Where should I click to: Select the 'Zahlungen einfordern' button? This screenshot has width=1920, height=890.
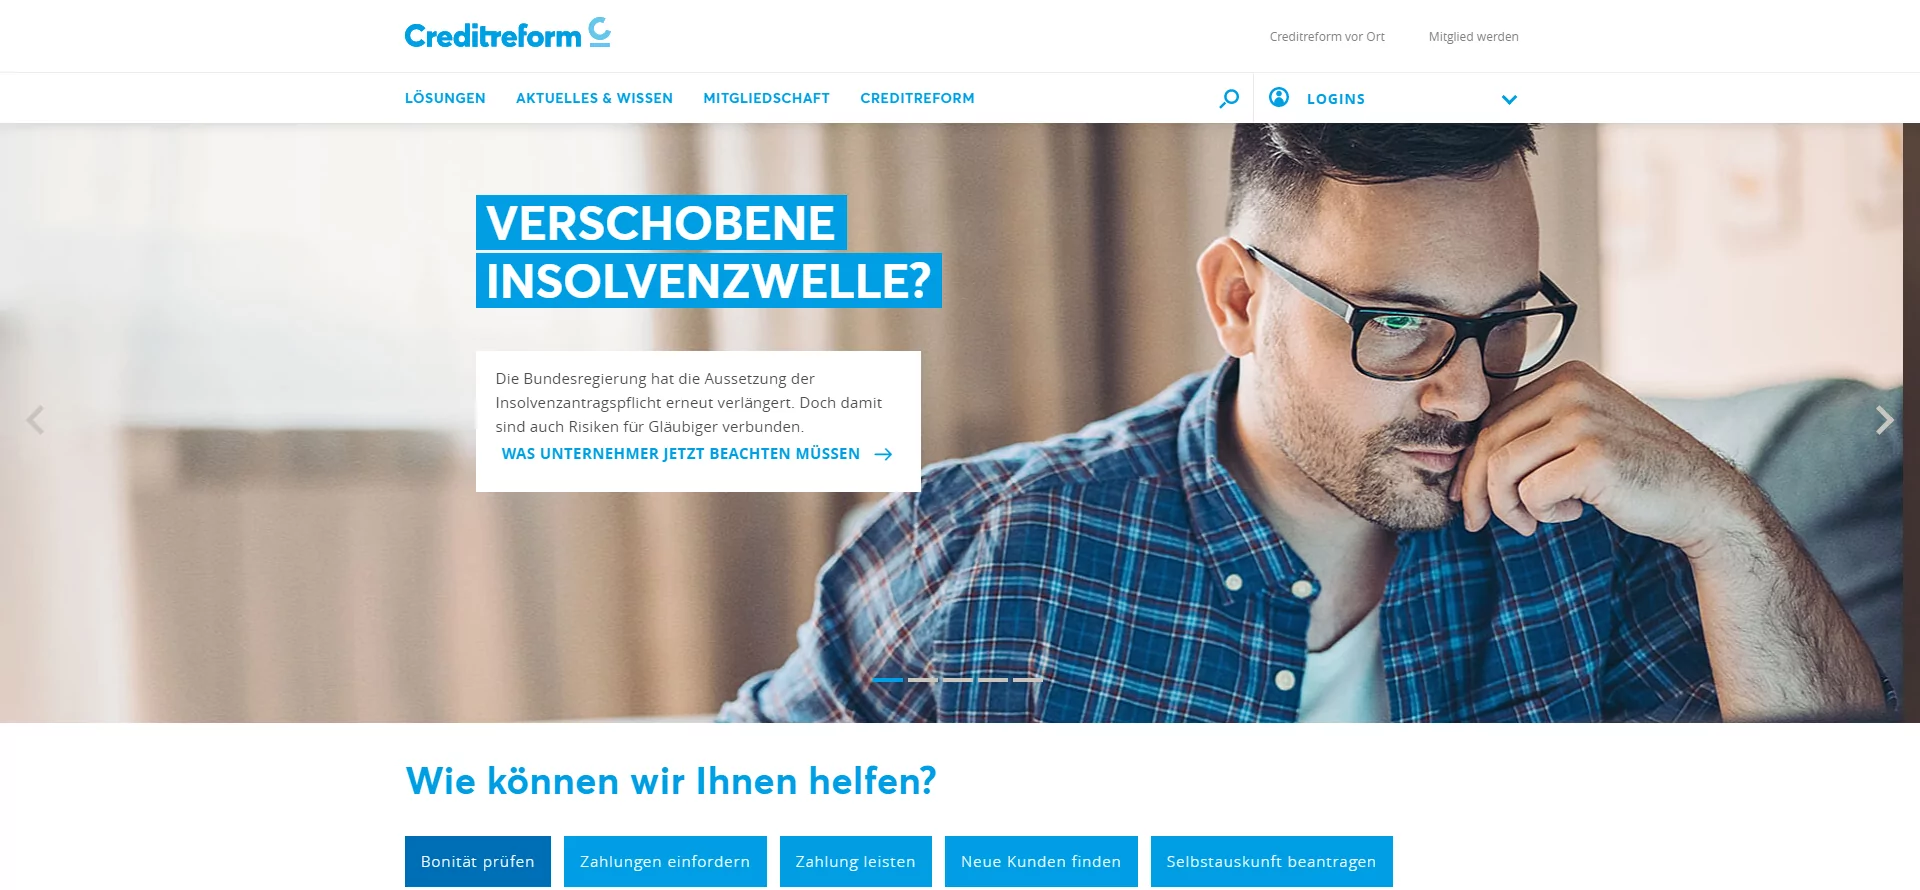665,861
